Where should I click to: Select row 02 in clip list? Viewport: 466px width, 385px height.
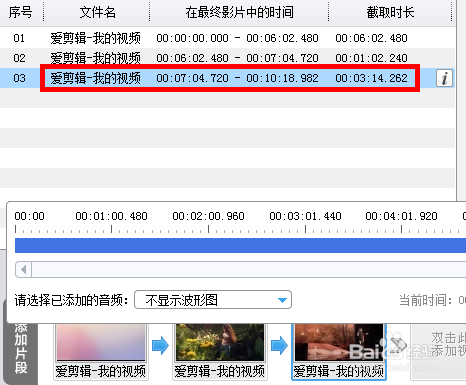228,58
